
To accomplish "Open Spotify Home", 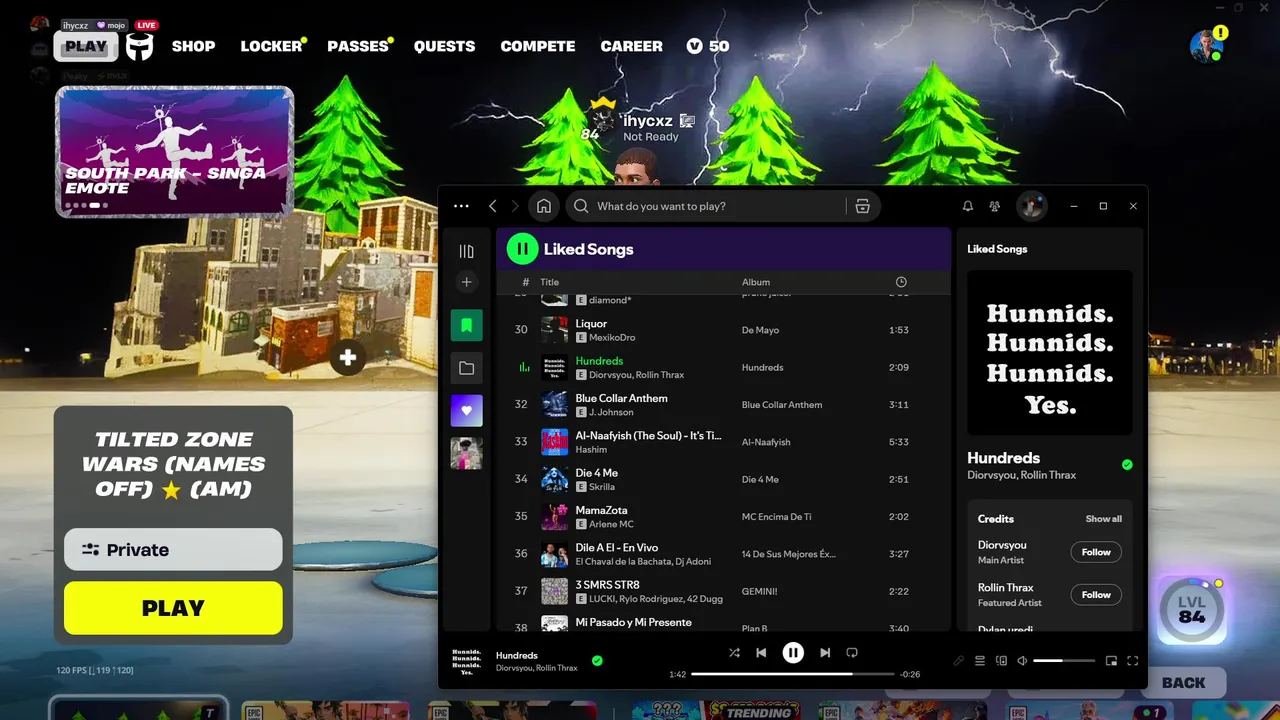I will [544, 206].
